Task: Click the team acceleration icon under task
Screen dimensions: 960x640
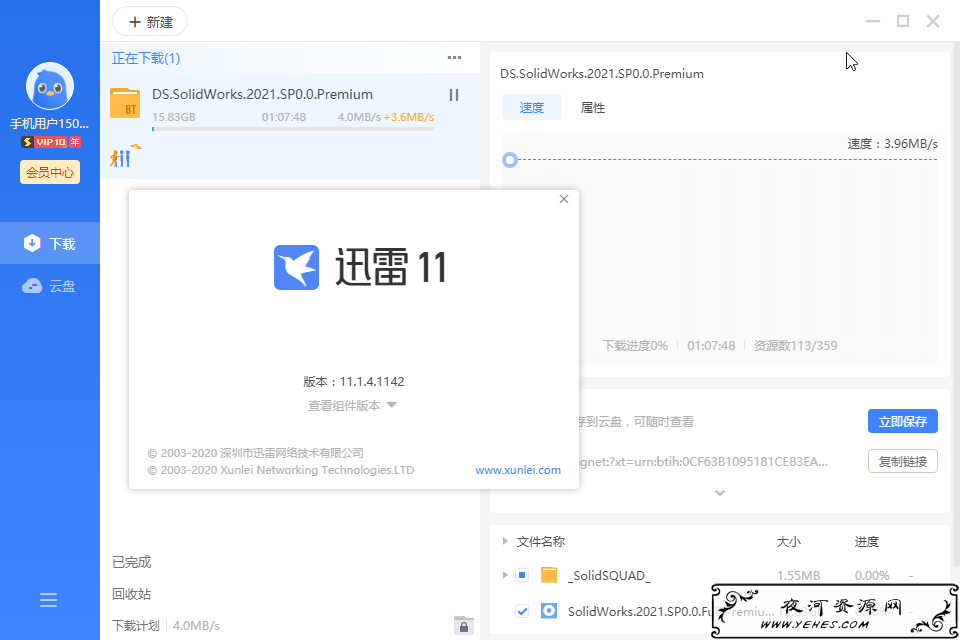Action: 125,156
